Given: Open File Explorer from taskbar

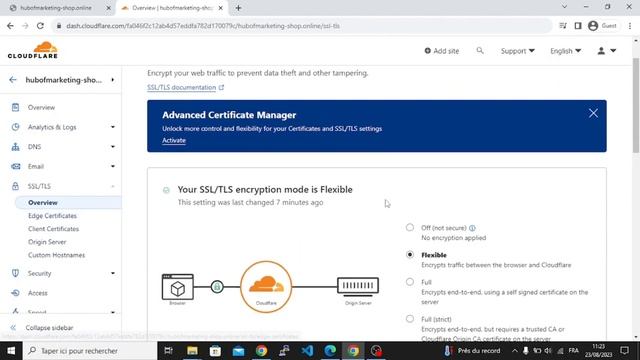Looking at the screenshot, I should [x=192, y=351].
